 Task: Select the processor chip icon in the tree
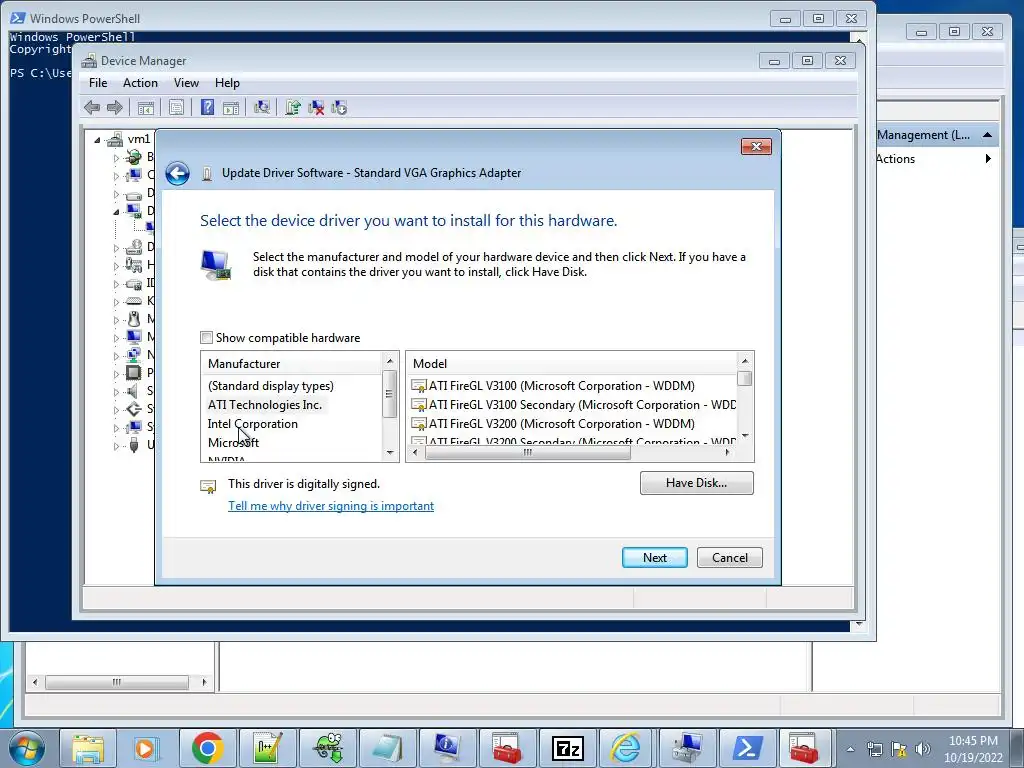click(133, 373)
